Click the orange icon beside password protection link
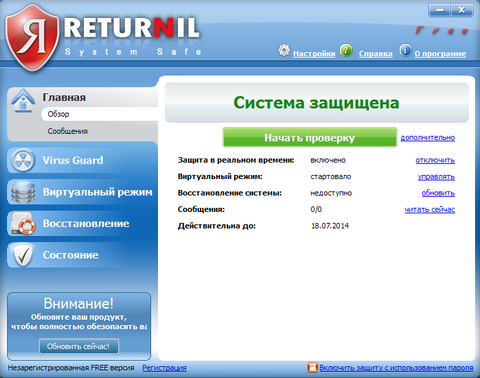The height and width of the screenshot is (378, 480). [x=313, y=367]
